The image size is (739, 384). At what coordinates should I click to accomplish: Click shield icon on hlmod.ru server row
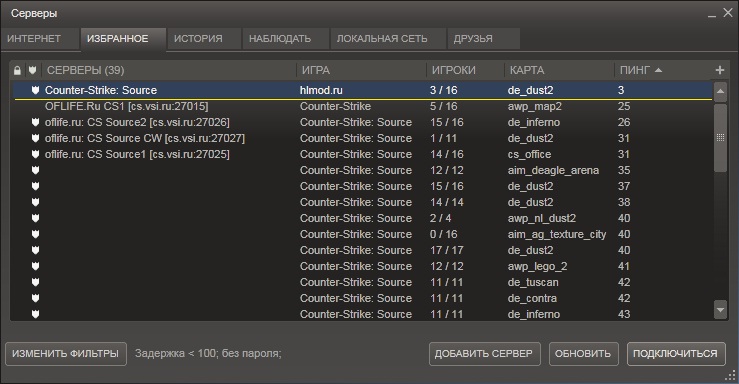(x=35, y=90)
